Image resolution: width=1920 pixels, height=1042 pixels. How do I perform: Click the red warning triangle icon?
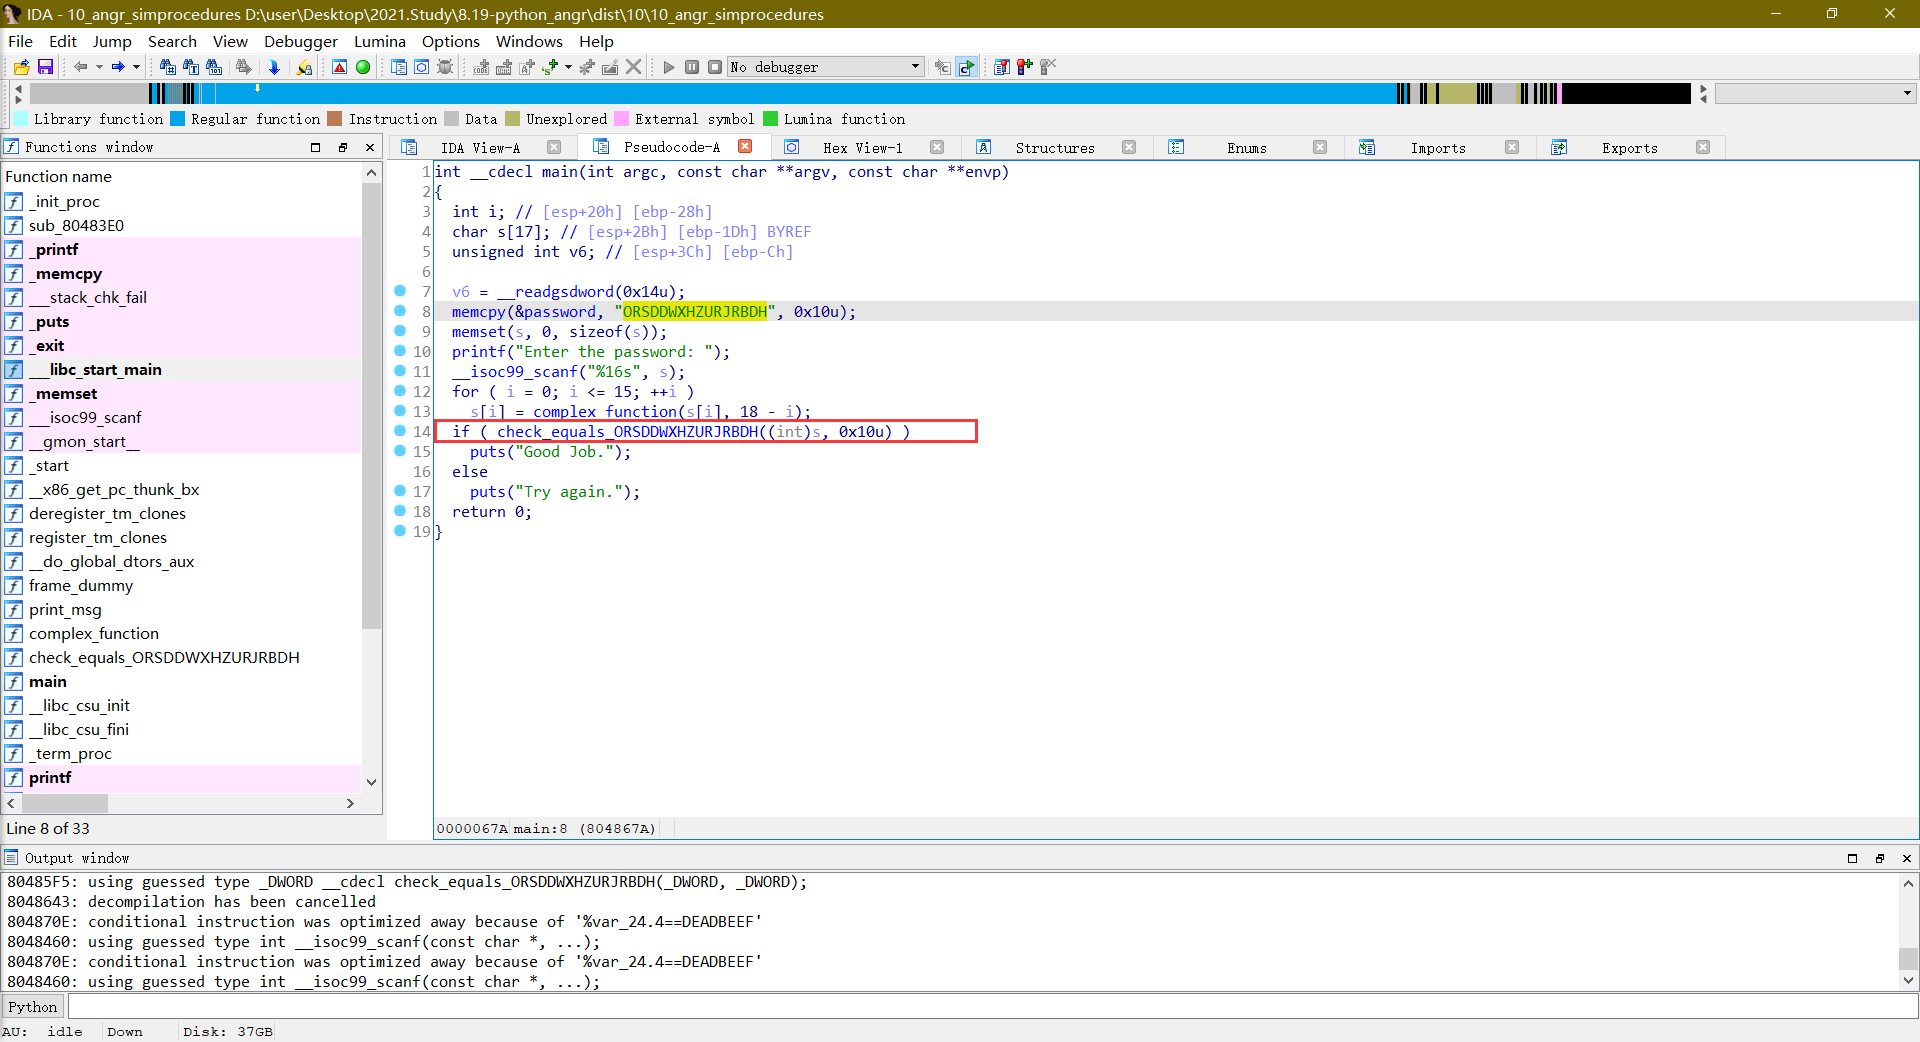(x=339, y=67)
